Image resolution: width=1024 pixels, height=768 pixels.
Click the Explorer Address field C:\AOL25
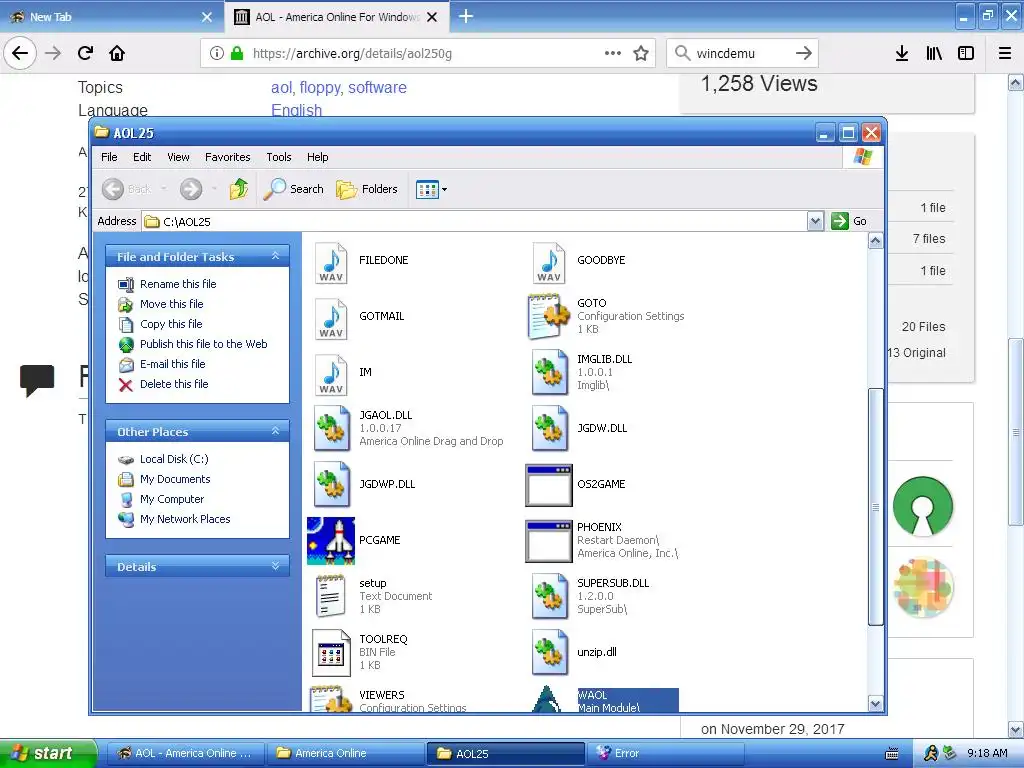475,221
